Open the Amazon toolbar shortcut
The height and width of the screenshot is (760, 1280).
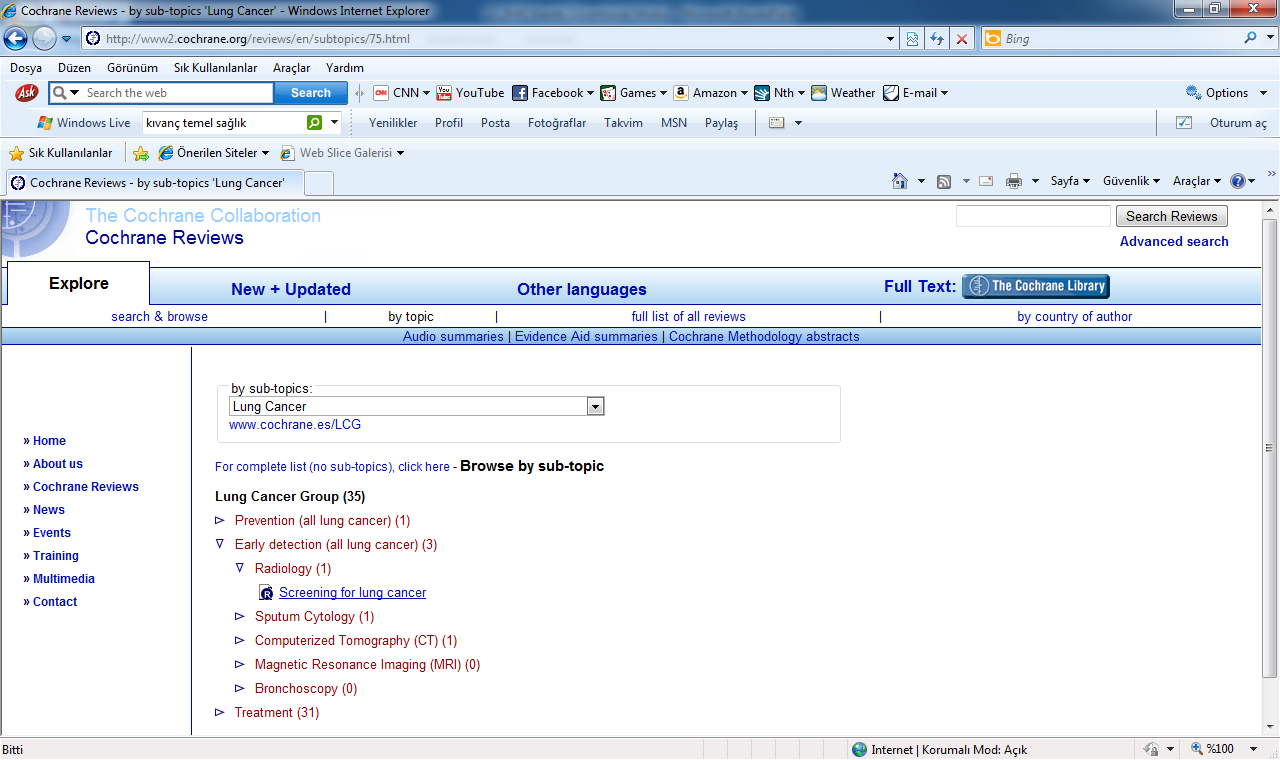(710, 93)
